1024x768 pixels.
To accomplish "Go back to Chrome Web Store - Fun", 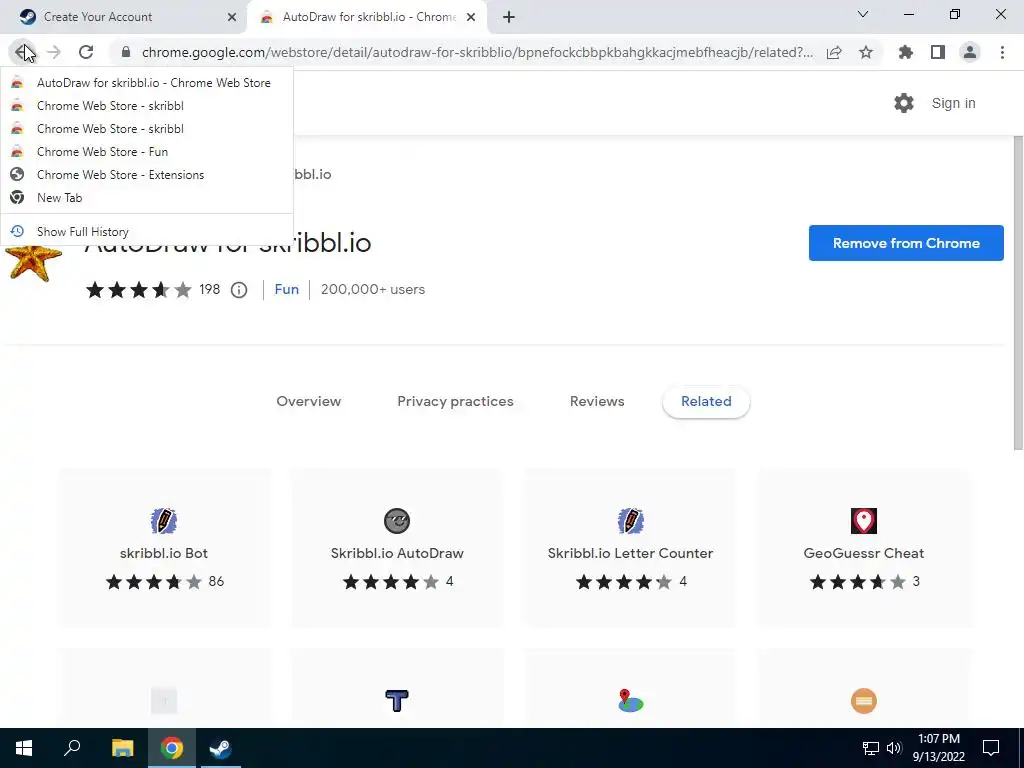I will [x=147, y=152].
